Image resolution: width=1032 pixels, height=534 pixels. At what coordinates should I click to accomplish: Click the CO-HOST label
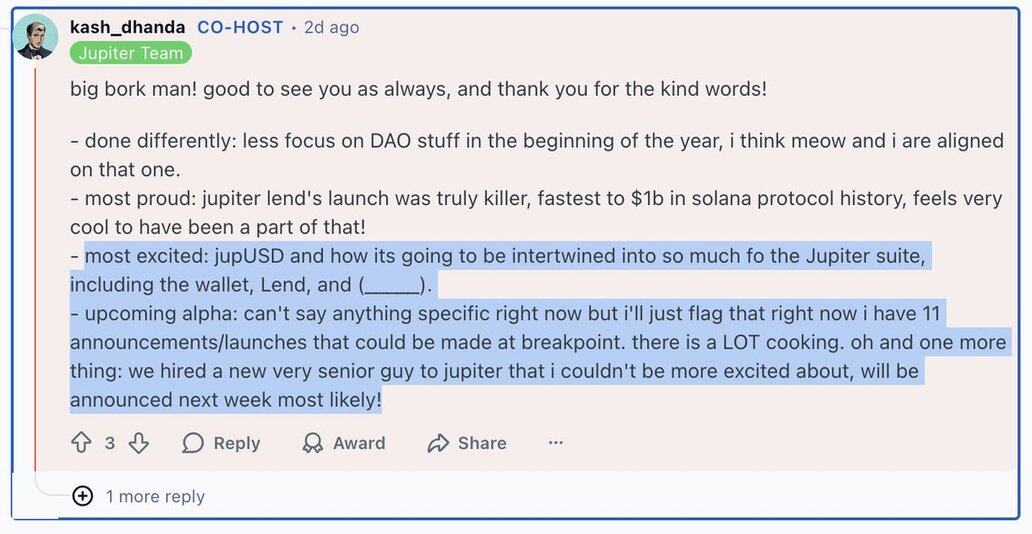click(x=240, y=28)
